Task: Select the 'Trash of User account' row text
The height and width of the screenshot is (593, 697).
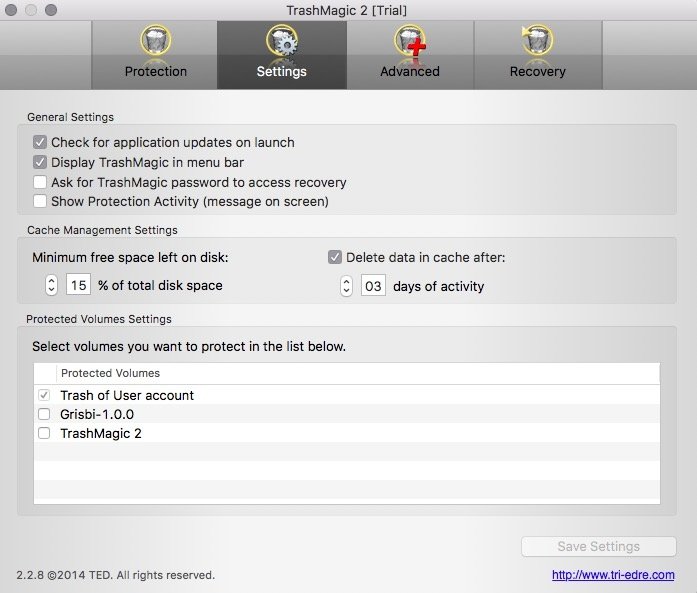Action: (127, 395)
